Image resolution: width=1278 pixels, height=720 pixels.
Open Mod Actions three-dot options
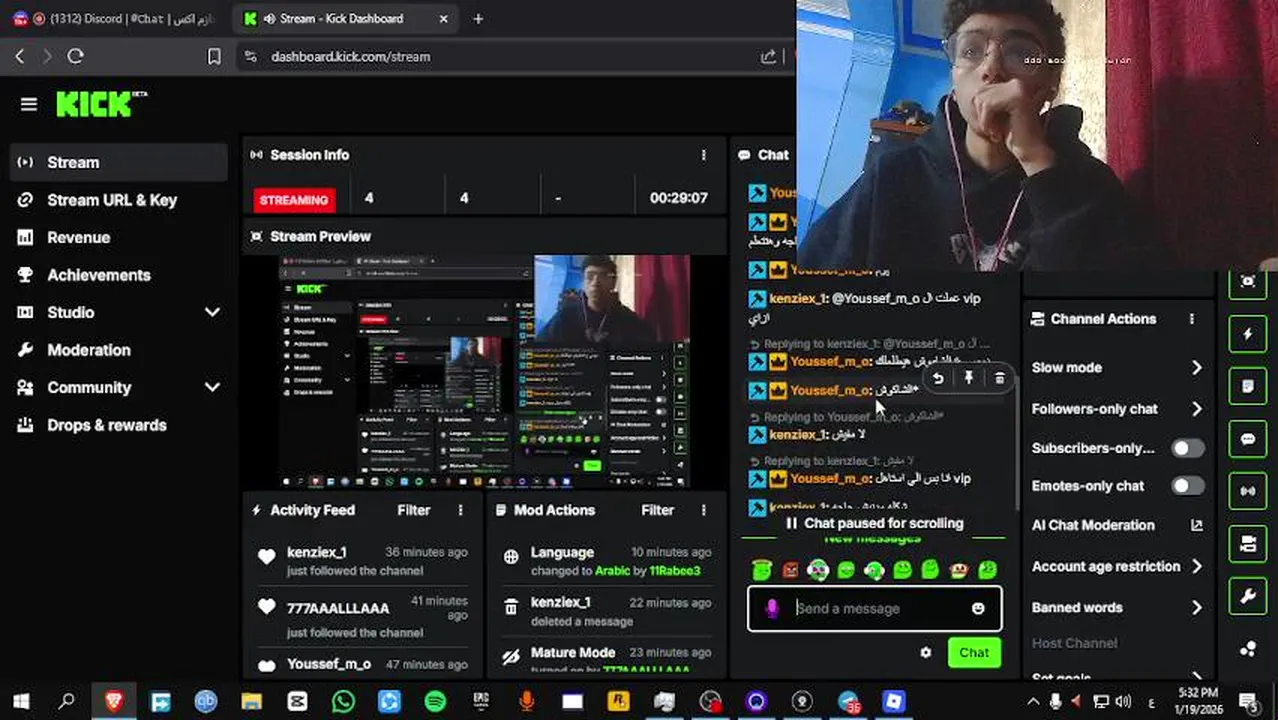pos(703,510)
